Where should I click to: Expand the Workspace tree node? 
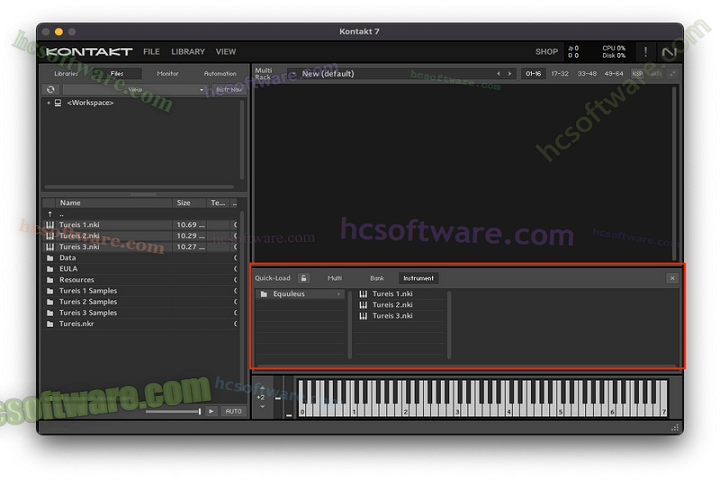pos(48,103)
